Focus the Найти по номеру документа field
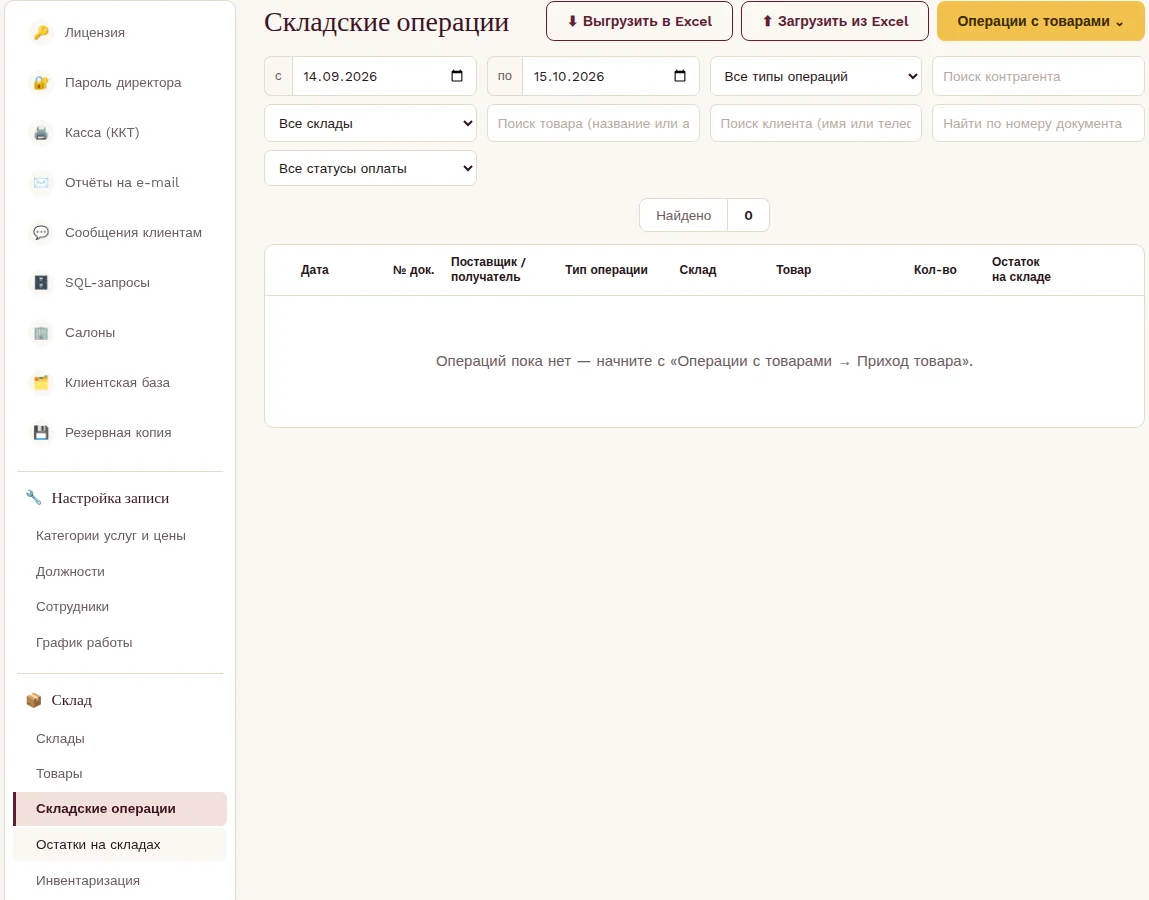 (1038, 123)
